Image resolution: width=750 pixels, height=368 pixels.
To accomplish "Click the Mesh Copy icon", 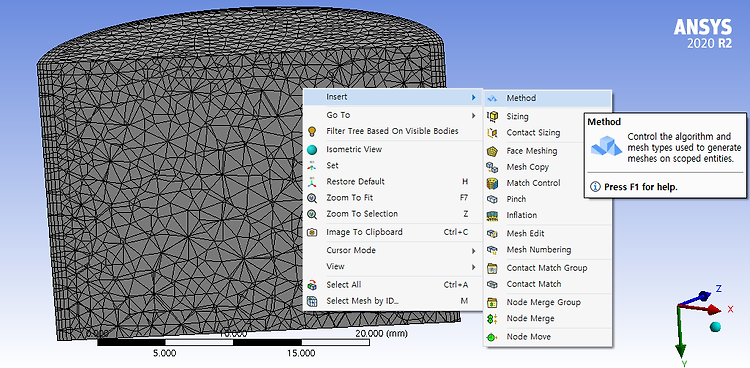I will 492,167.
